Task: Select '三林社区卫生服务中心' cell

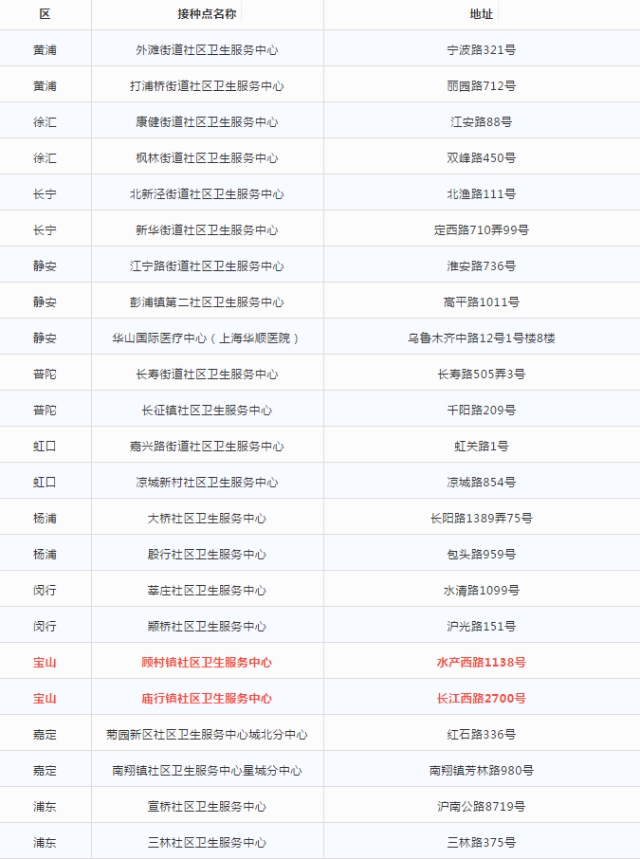Action: [207, 843]
